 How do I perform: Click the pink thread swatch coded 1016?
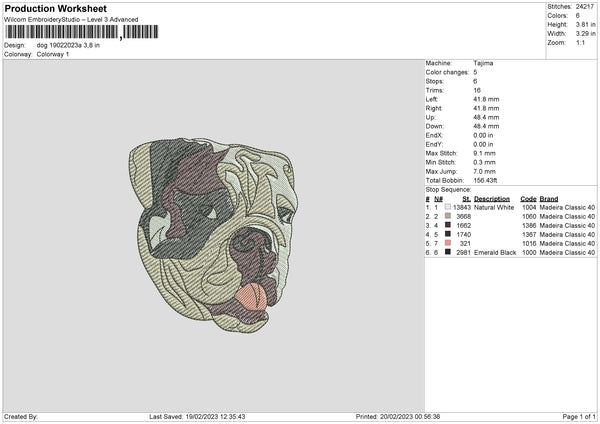pyautogui.click(x=446, y=243)
